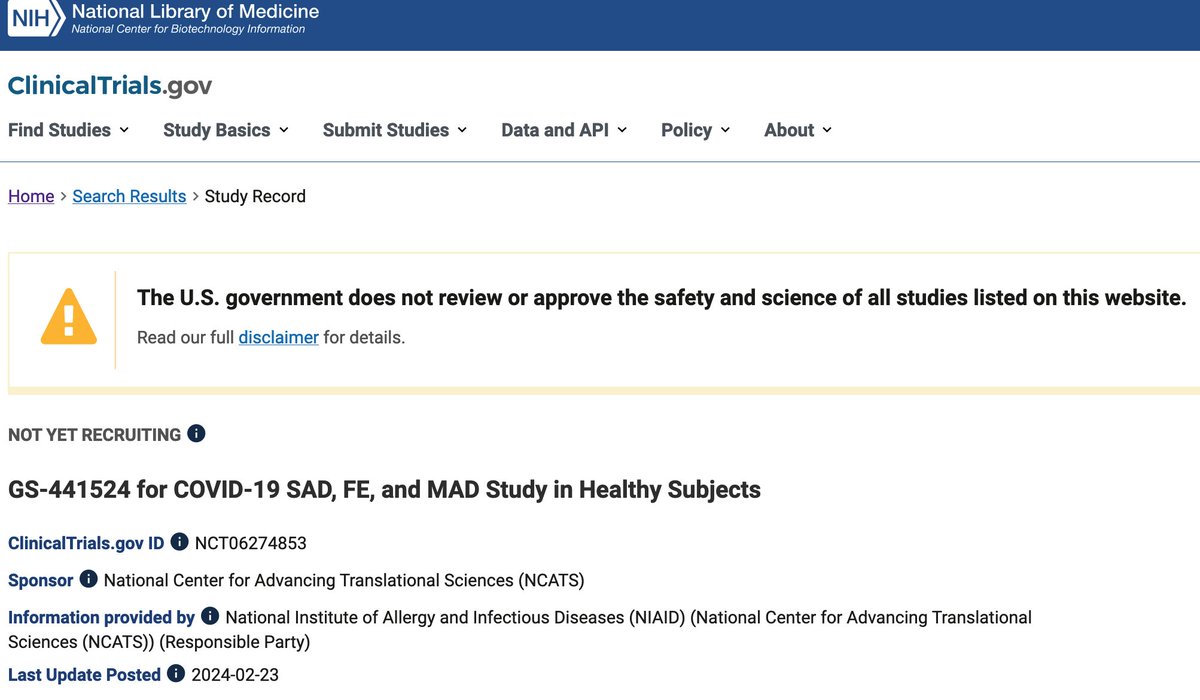1200x700 pixels.
Task: Click info icon next to Sponsor
Action: coord(89,579)
